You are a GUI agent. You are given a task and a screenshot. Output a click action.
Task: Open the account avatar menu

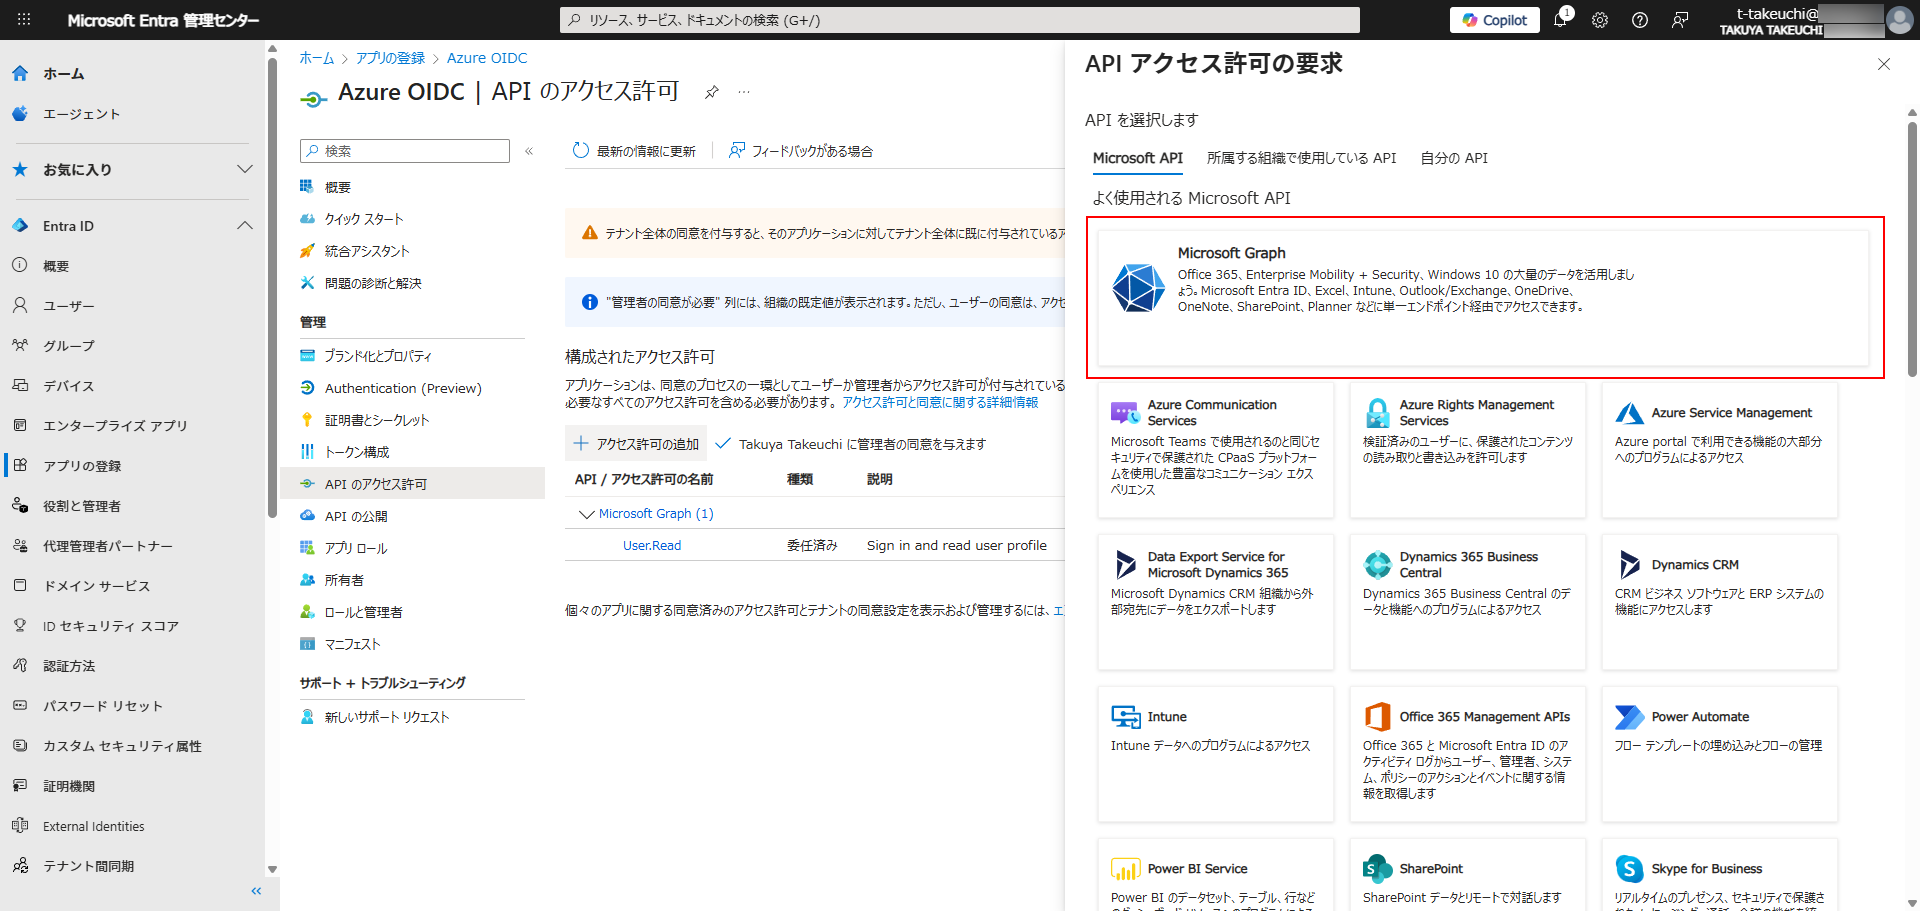pyautogui.click(x=1899, y=20)
